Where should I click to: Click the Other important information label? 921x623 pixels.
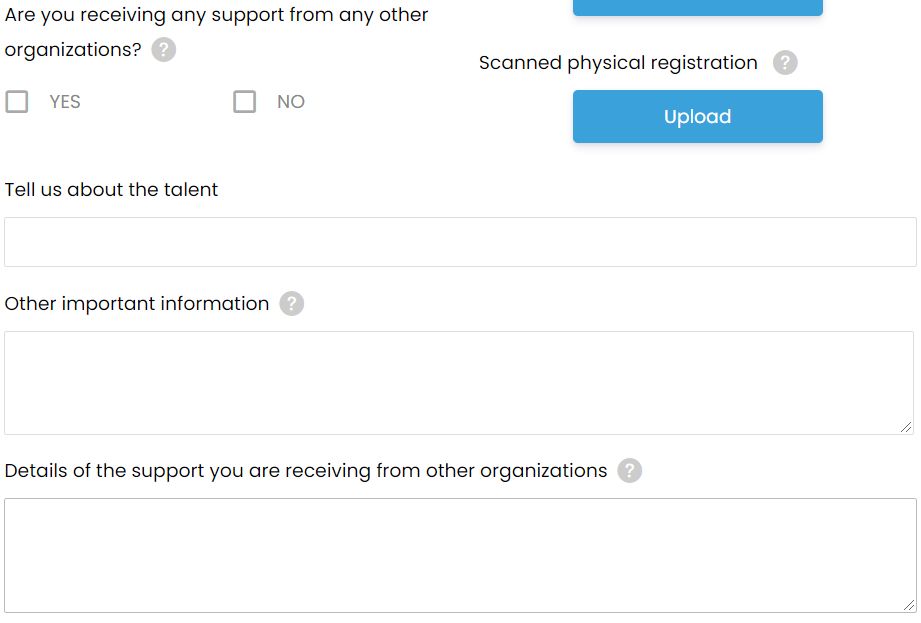[137, 304]
